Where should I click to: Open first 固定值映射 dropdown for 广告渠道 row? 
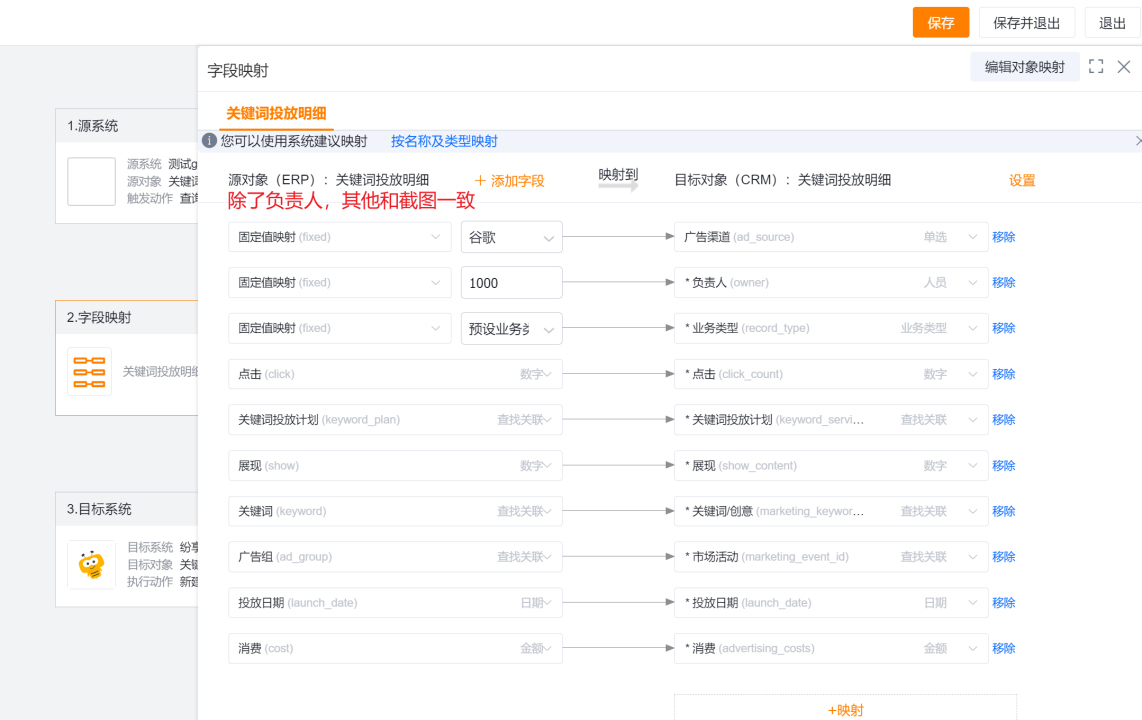[339, 237]
